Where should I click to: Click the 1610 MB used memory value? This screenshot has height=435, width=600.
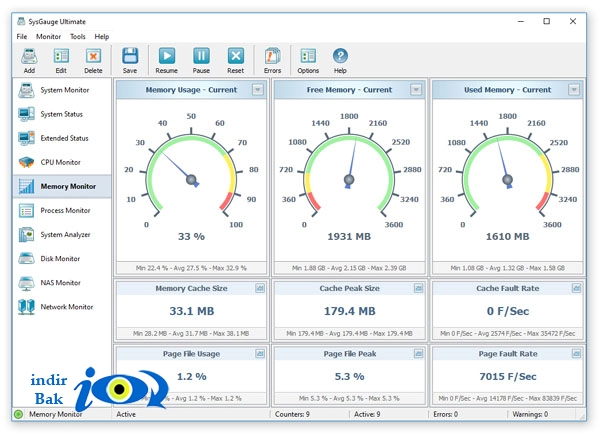[x=507, y=236]
